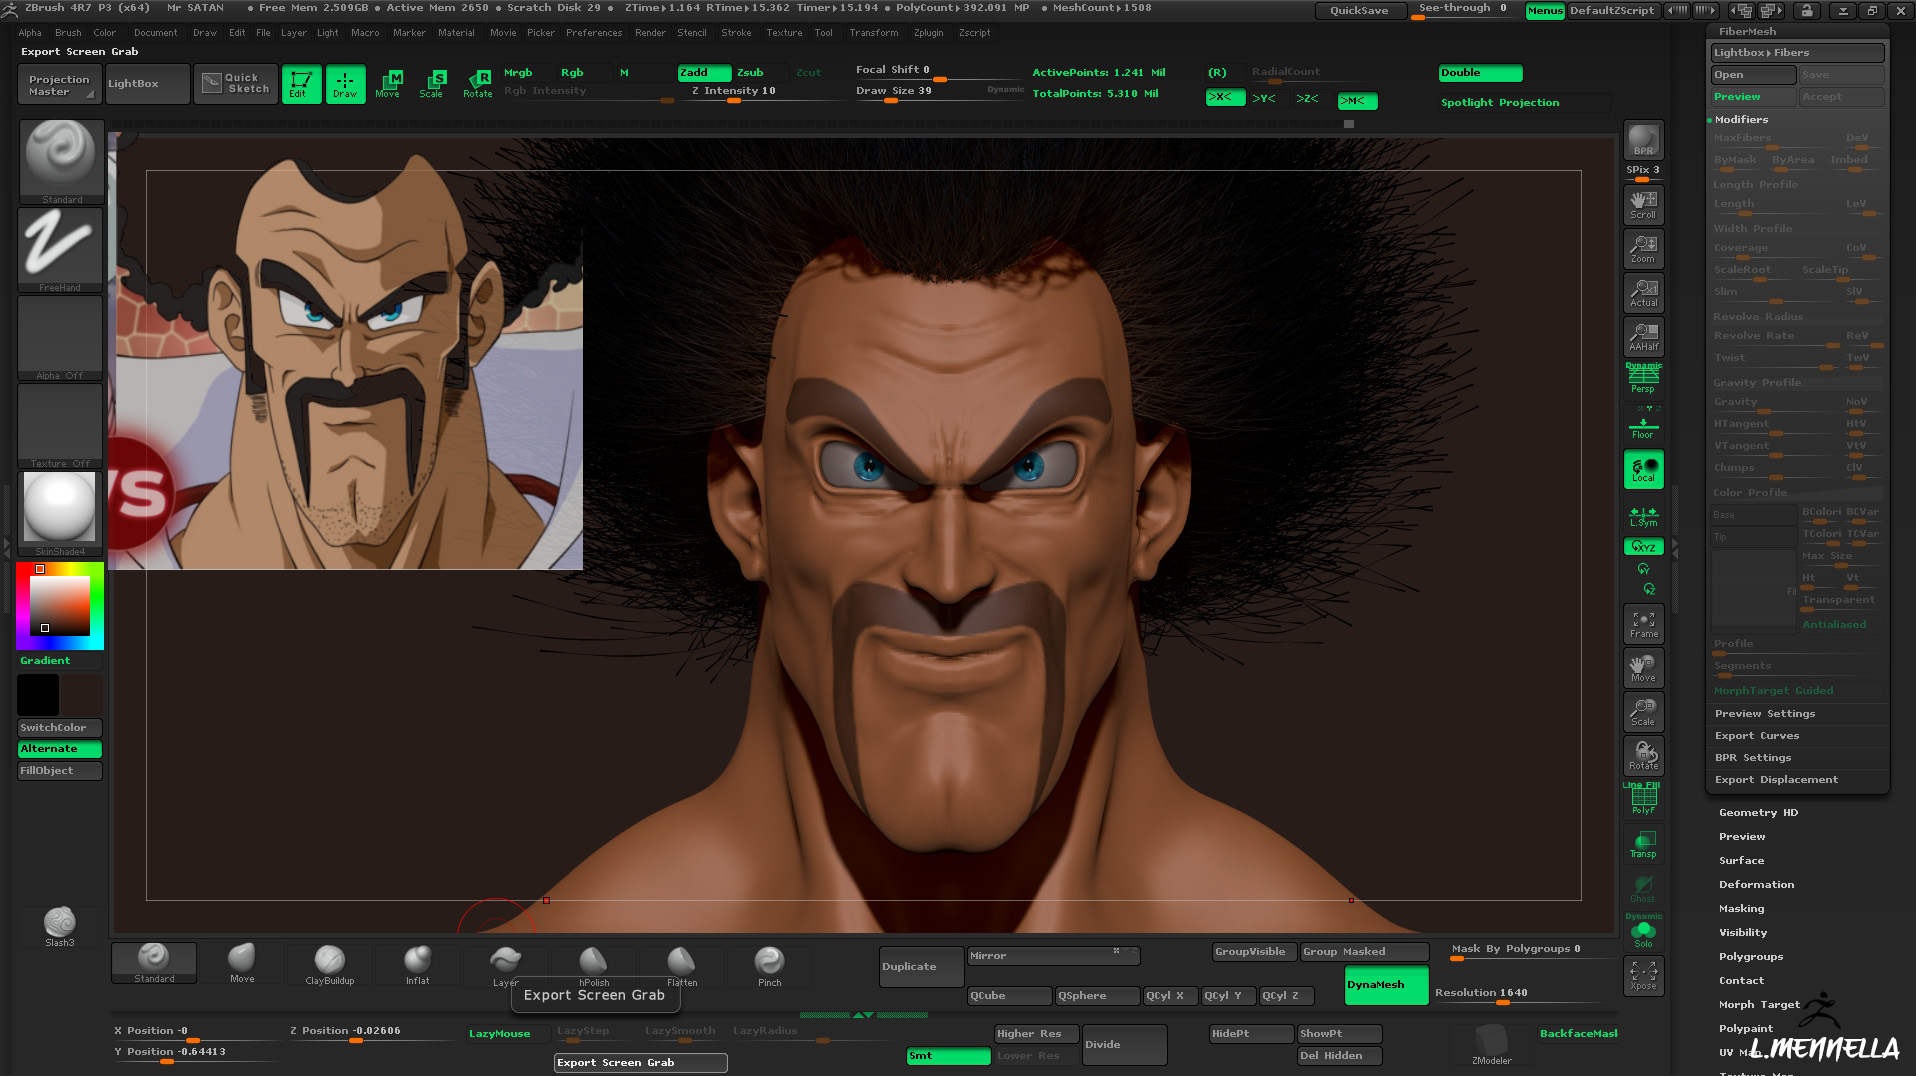Pick a hue in the color picker square
This screenshot has width=1916, height=1076.
59,605
